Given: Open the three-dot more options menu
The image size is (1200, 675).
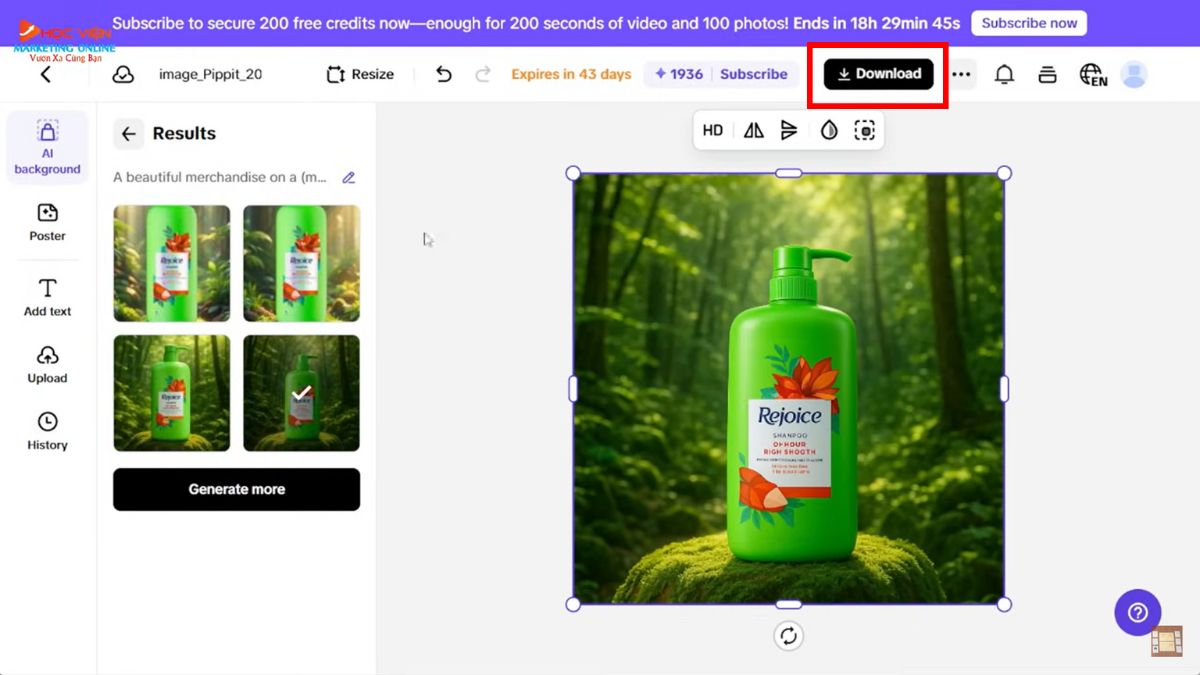Looking at the screenshot, I should pos(961,74).
